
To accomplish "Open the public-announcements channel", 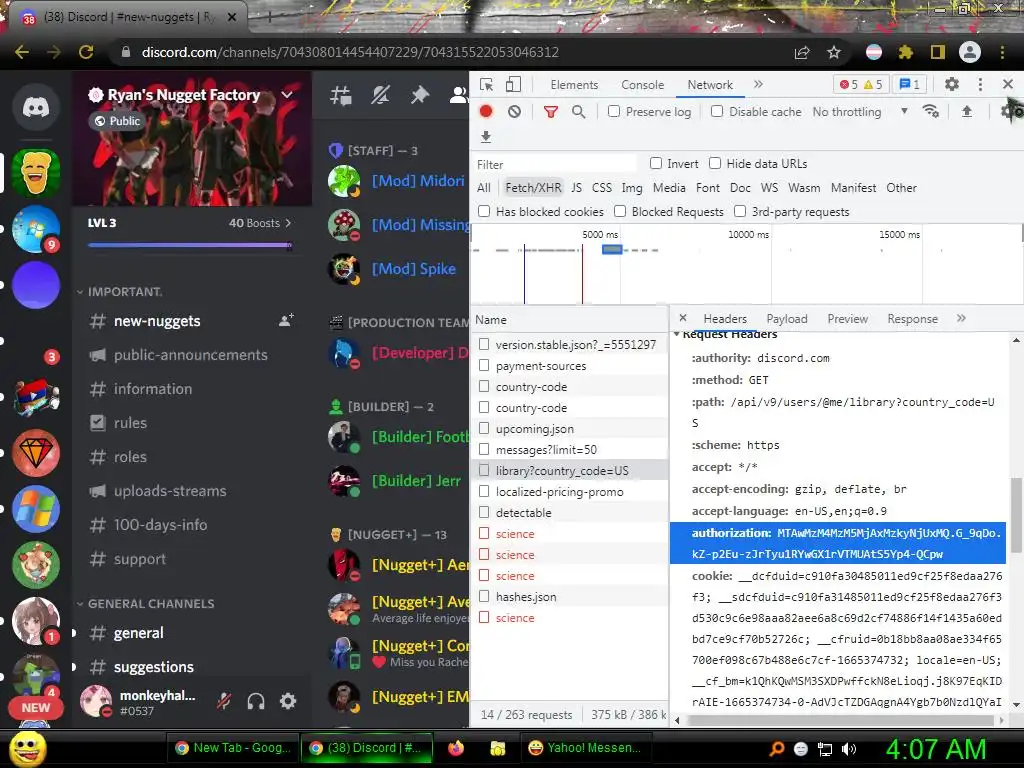I will (190, 355).
